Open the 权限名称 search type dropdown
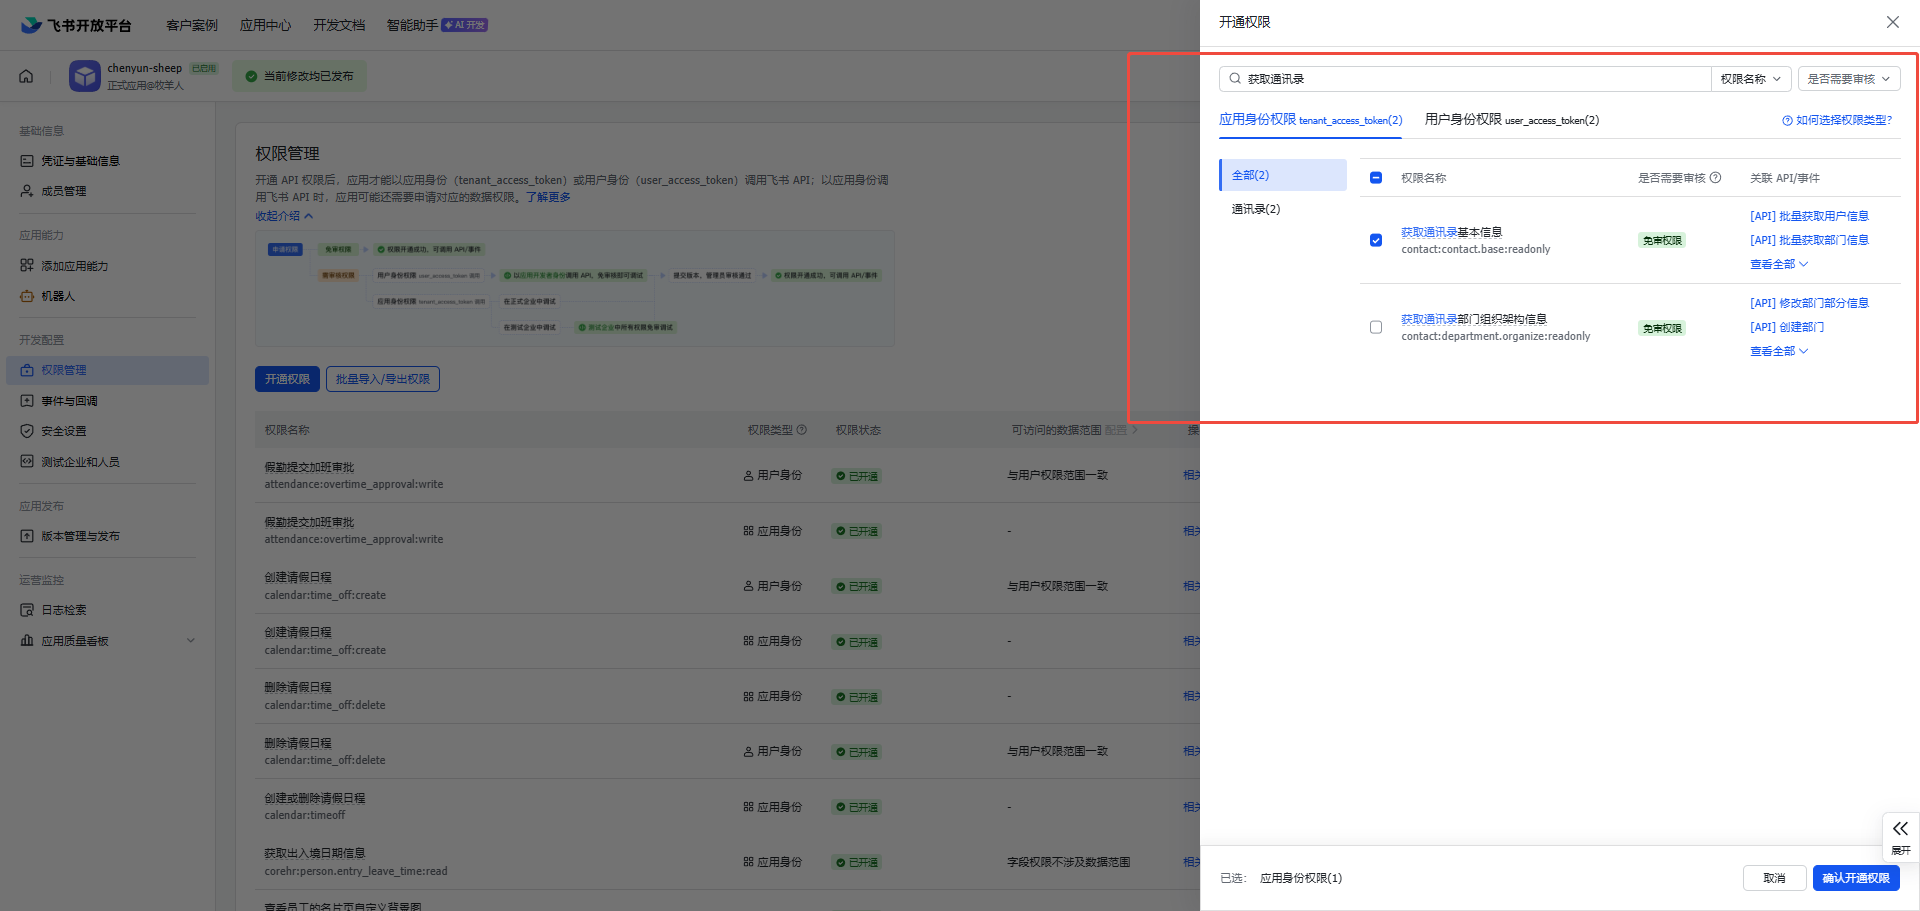 click(x=1751, y=79)
